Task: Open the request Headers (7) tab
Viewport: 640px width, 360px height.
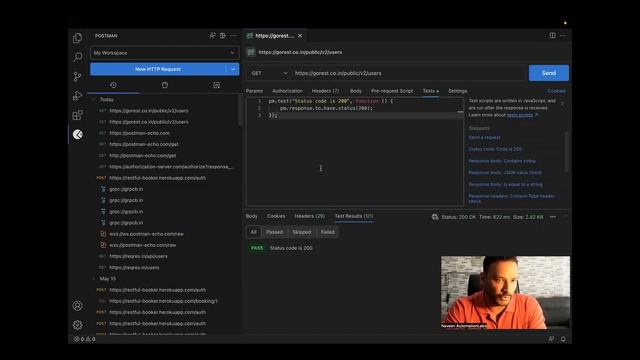Action: (325, 91)
